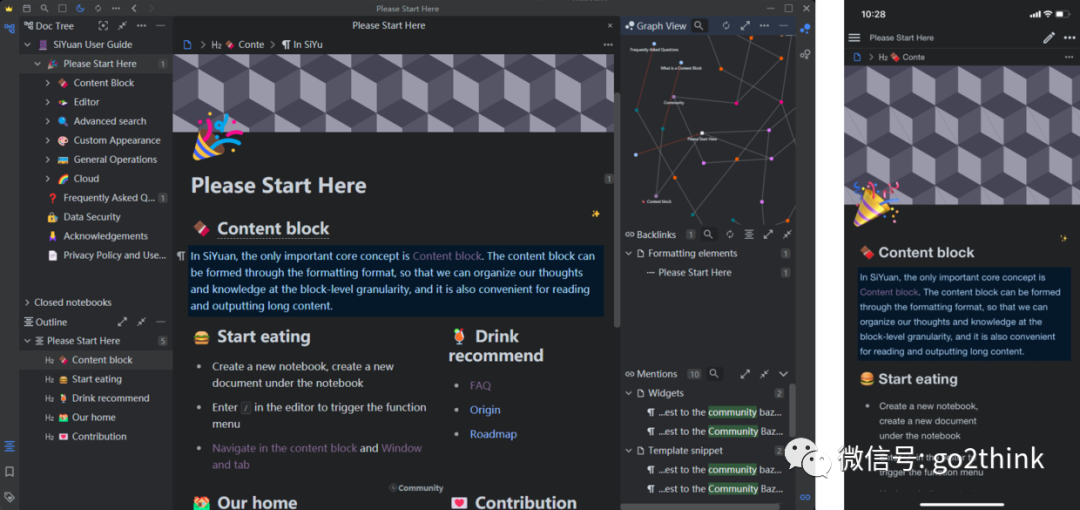
Task: Open the FAQ link
Action: tap(480, 385)
